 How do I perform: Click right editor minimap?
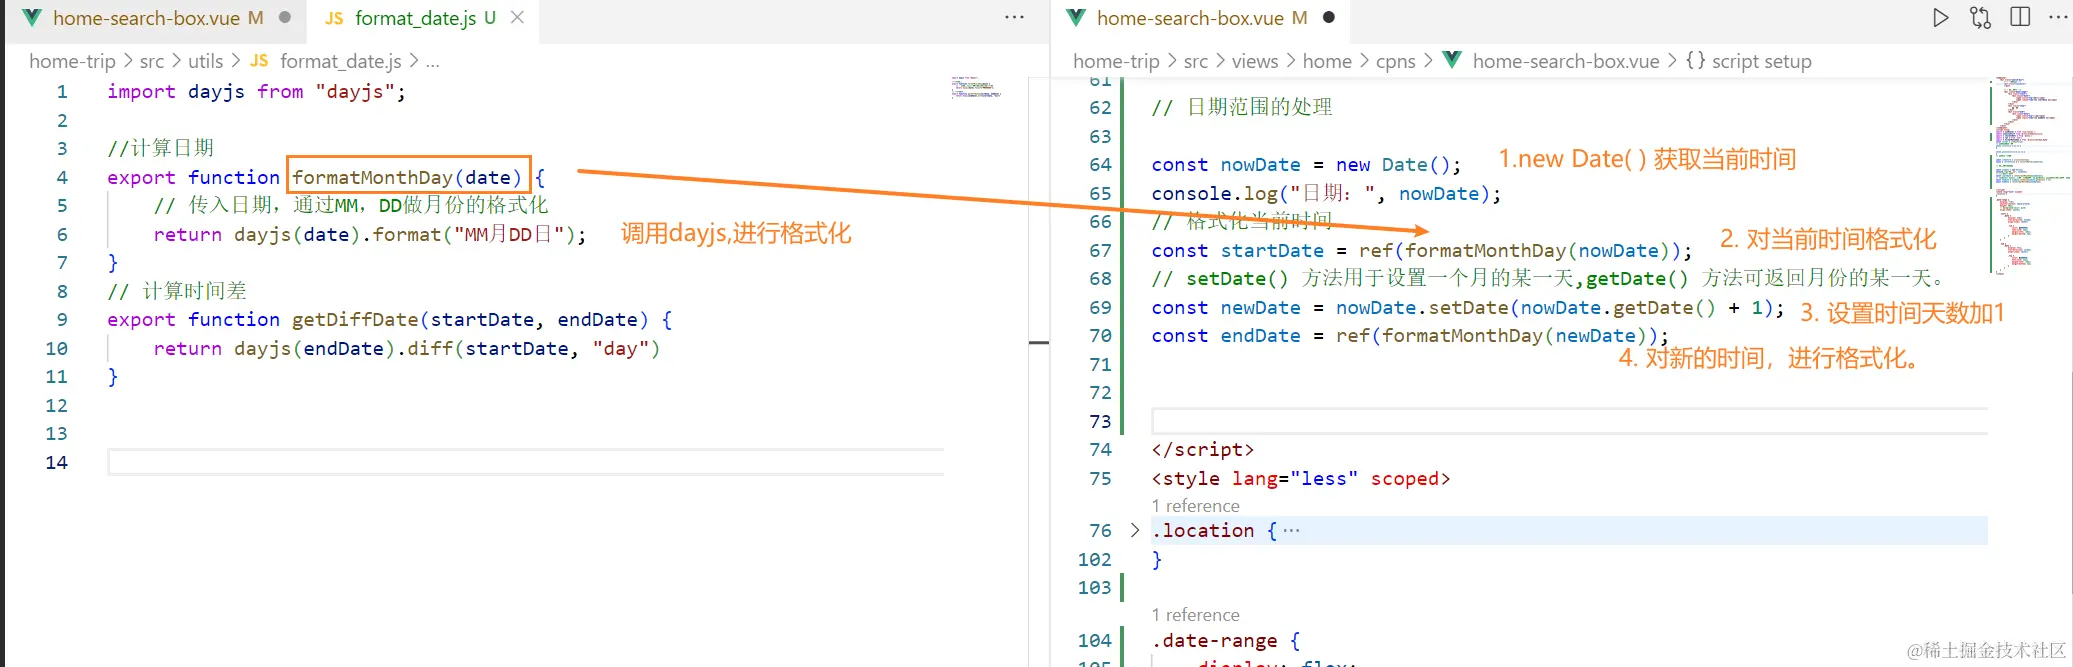pos(2030,175)
